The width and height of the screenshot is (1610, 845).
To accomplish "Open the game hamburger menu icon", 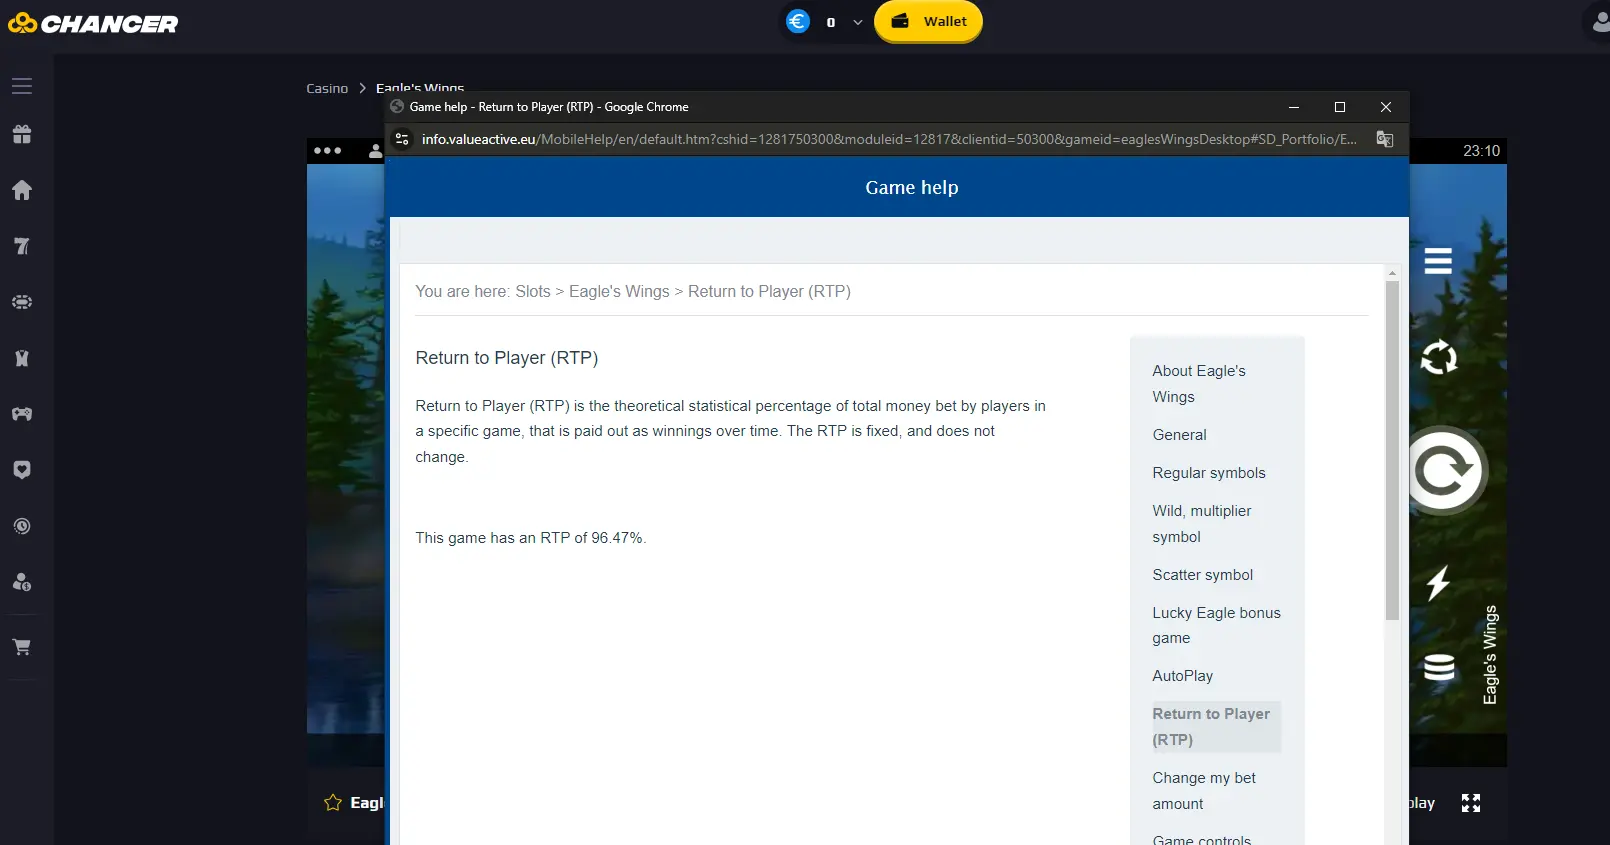I will pos(1438,261).
